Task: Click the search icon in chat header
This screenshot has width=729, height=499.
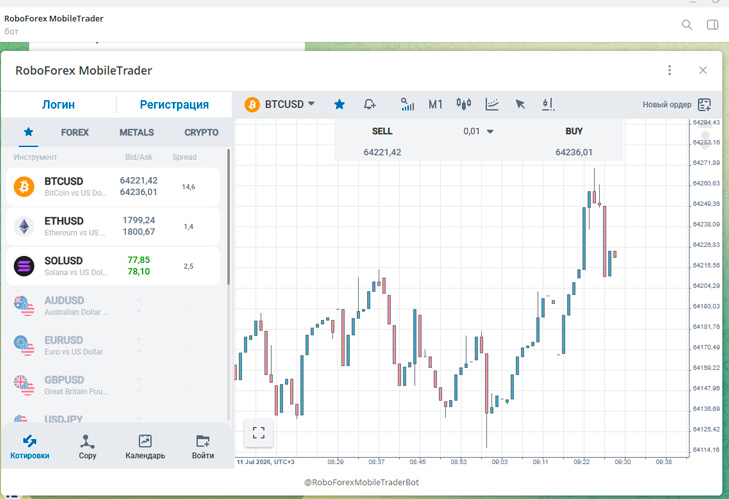Action: click(x=687, y=25)
